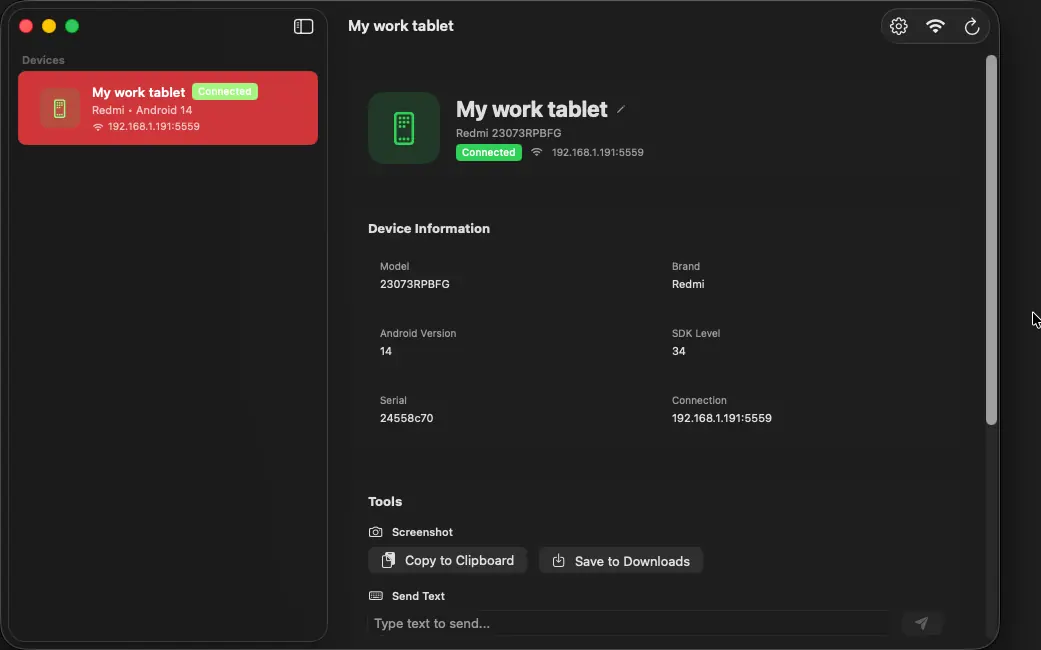Click 'Redmi • Android 14' in sidebar
The height and width of the screenshot is (650, 1041).
point(142,110)
